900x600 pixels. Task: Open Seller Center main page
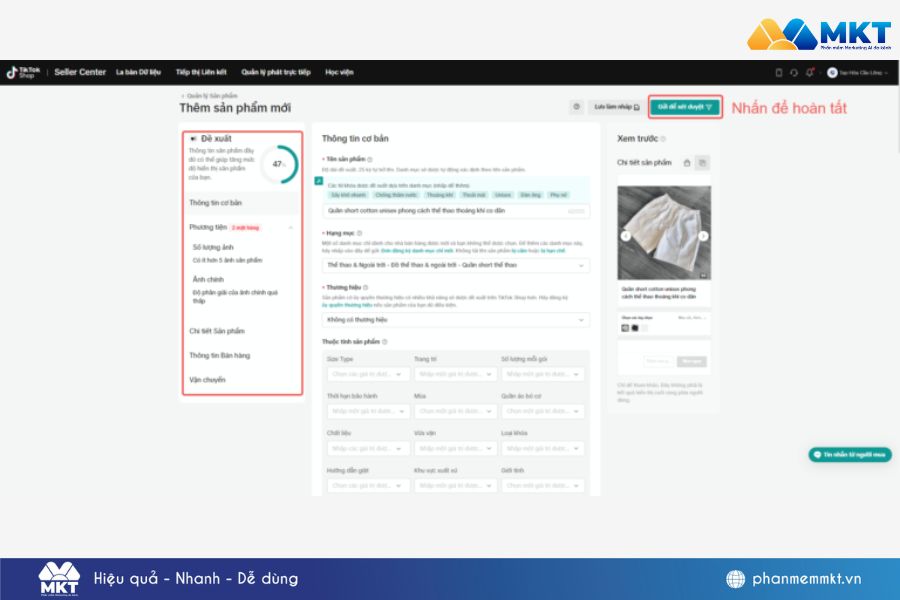click(80, 72)
